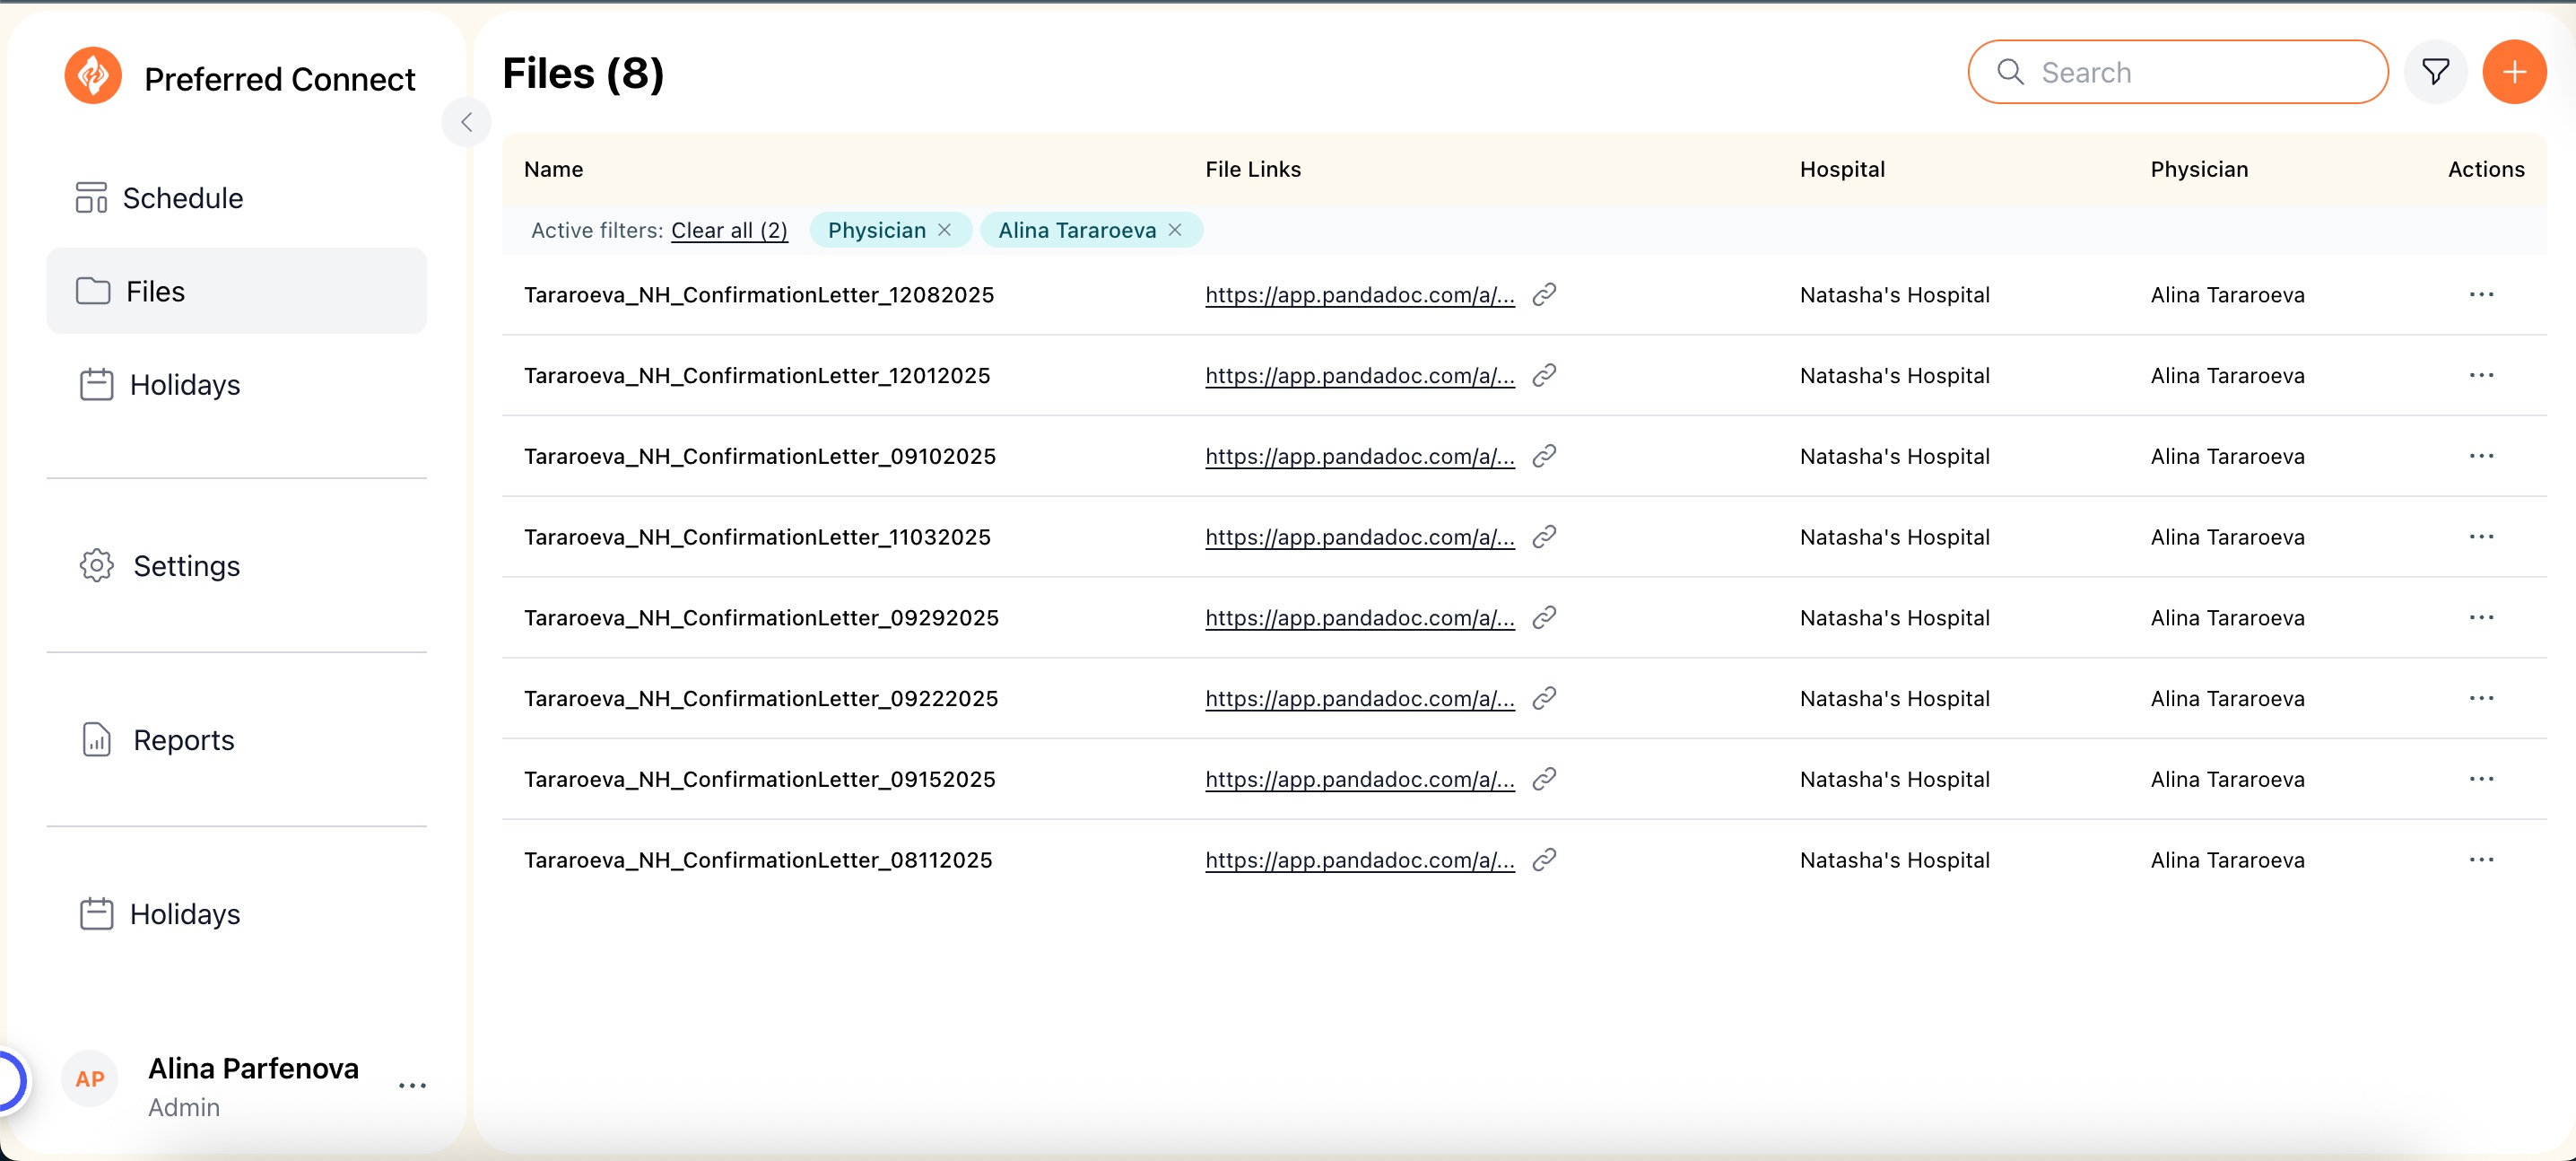2576x1161 pixels.
Task: Click the Alina Parfenova user name
Action: (253, 1068)
